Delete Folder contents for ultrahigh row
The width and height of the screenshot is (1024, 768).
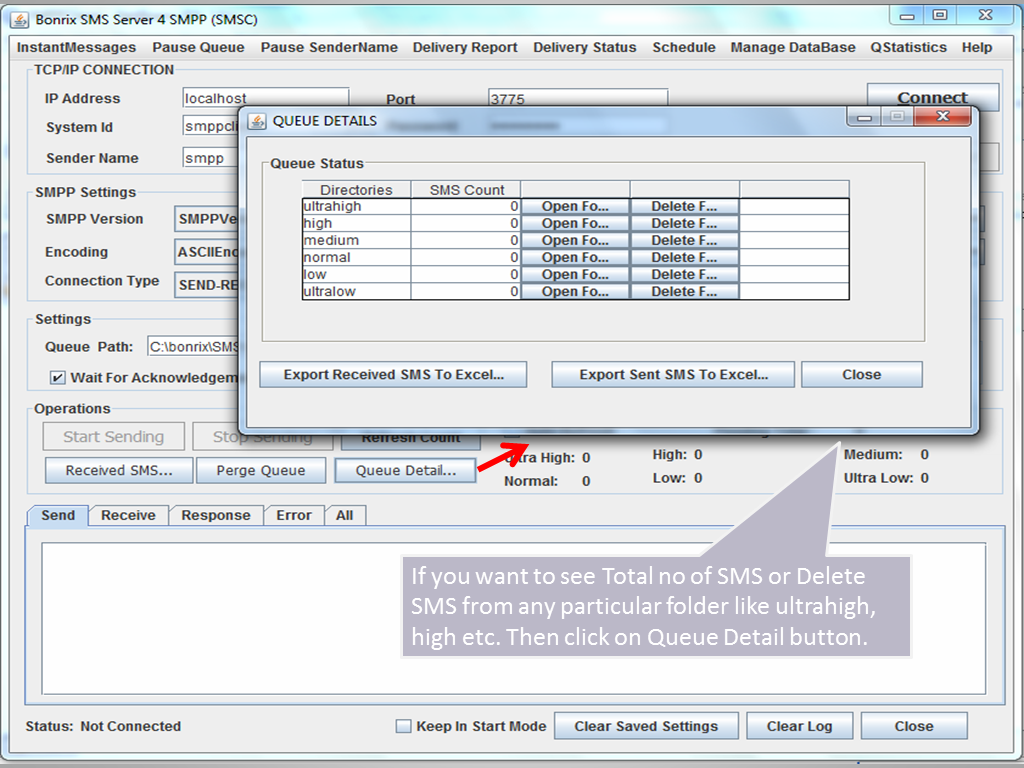(x=684, y=206)
